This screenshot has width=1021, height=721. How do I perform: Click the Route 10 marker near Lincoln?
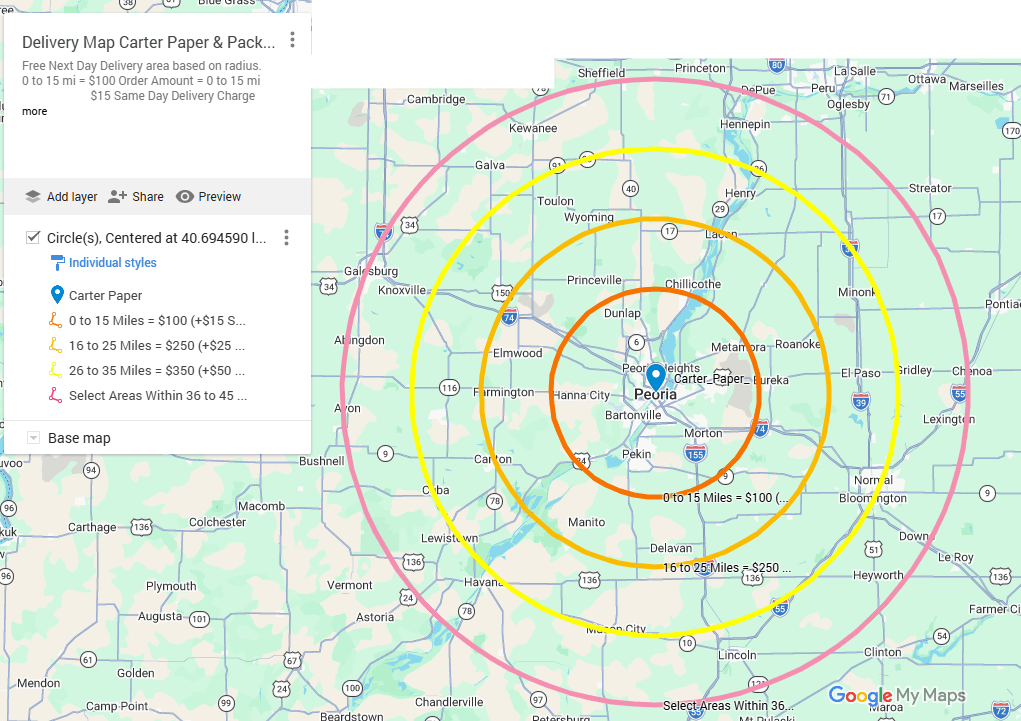[x=687, y=643]
